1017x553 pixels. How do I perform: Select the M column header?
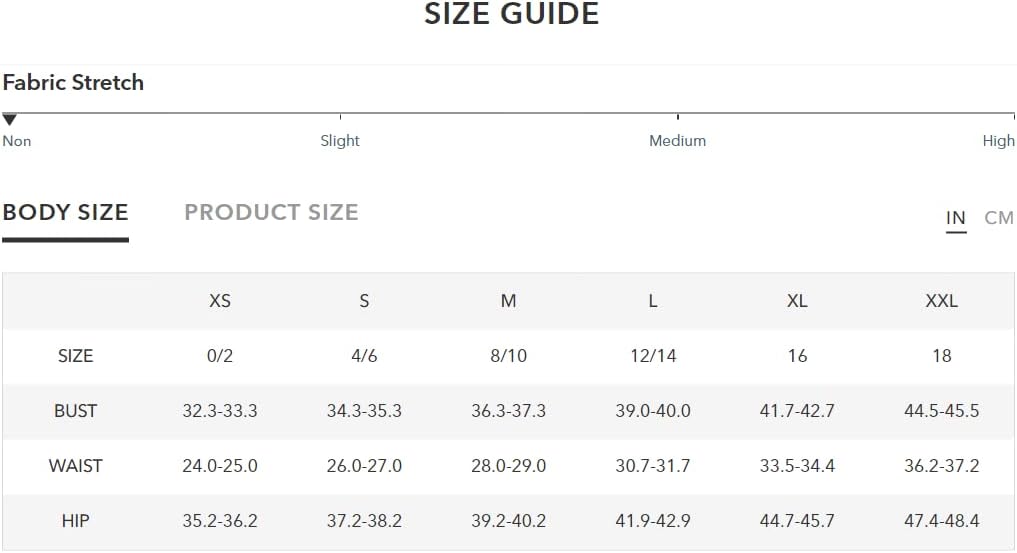tap(508, 301)
